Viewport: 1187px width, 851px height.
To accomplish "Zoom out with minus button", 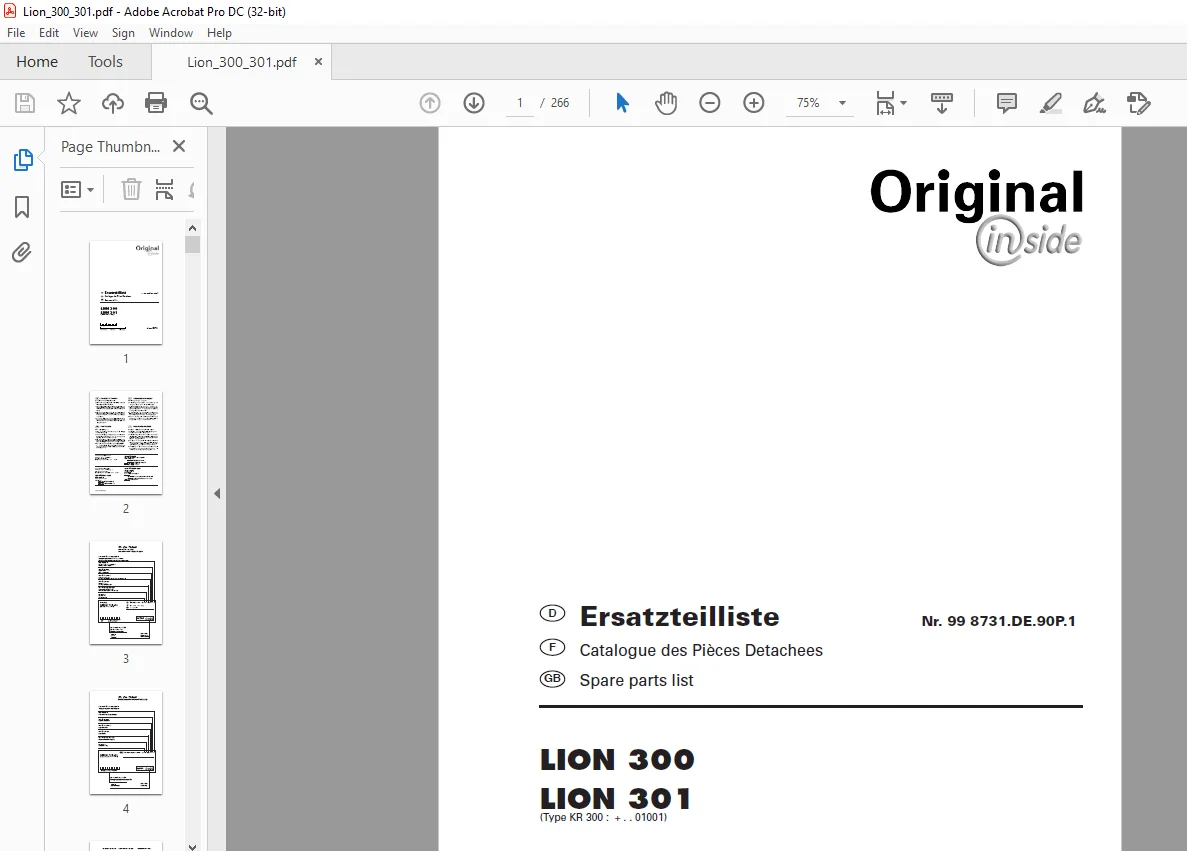I will (x=709, y=103).
